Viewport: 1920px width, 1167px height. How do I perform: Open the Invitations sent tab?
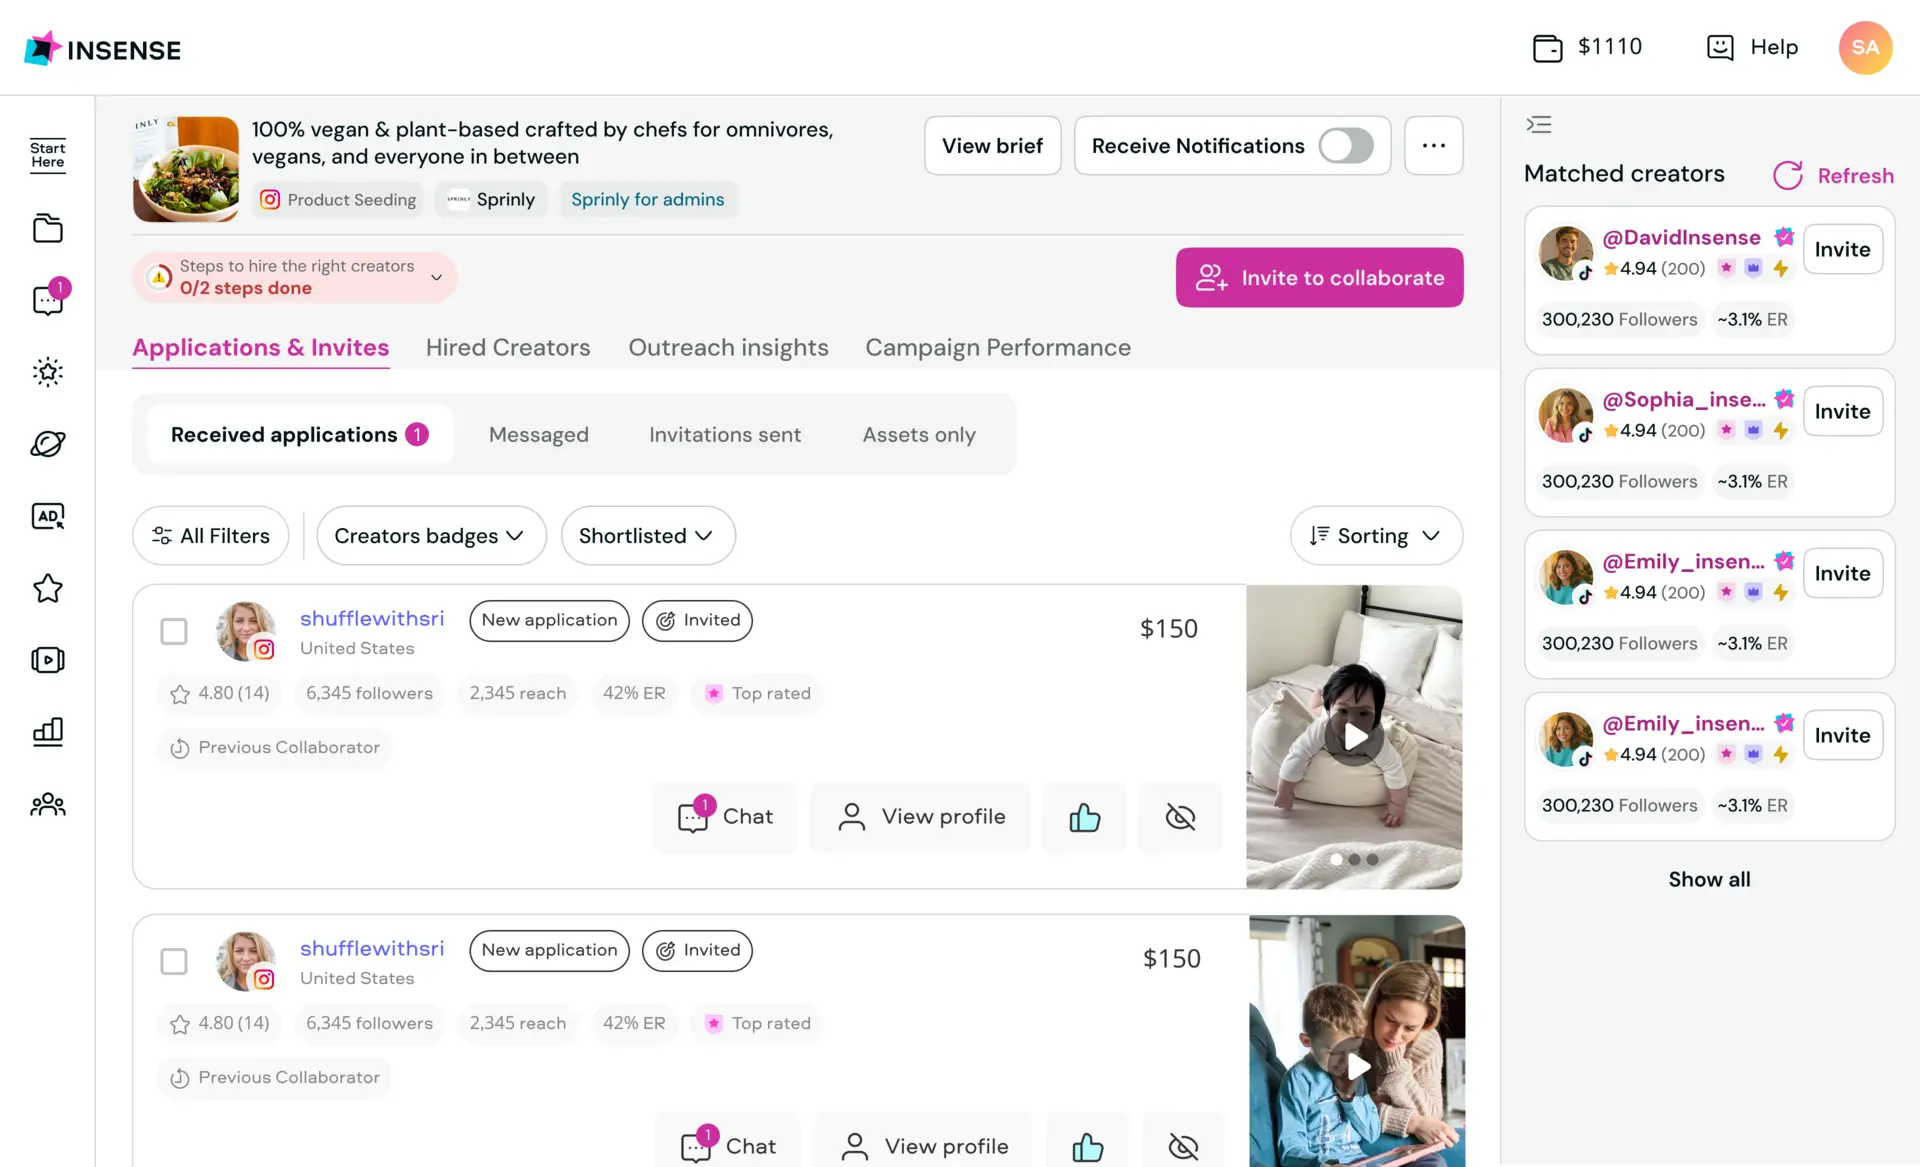click(725, 434)
